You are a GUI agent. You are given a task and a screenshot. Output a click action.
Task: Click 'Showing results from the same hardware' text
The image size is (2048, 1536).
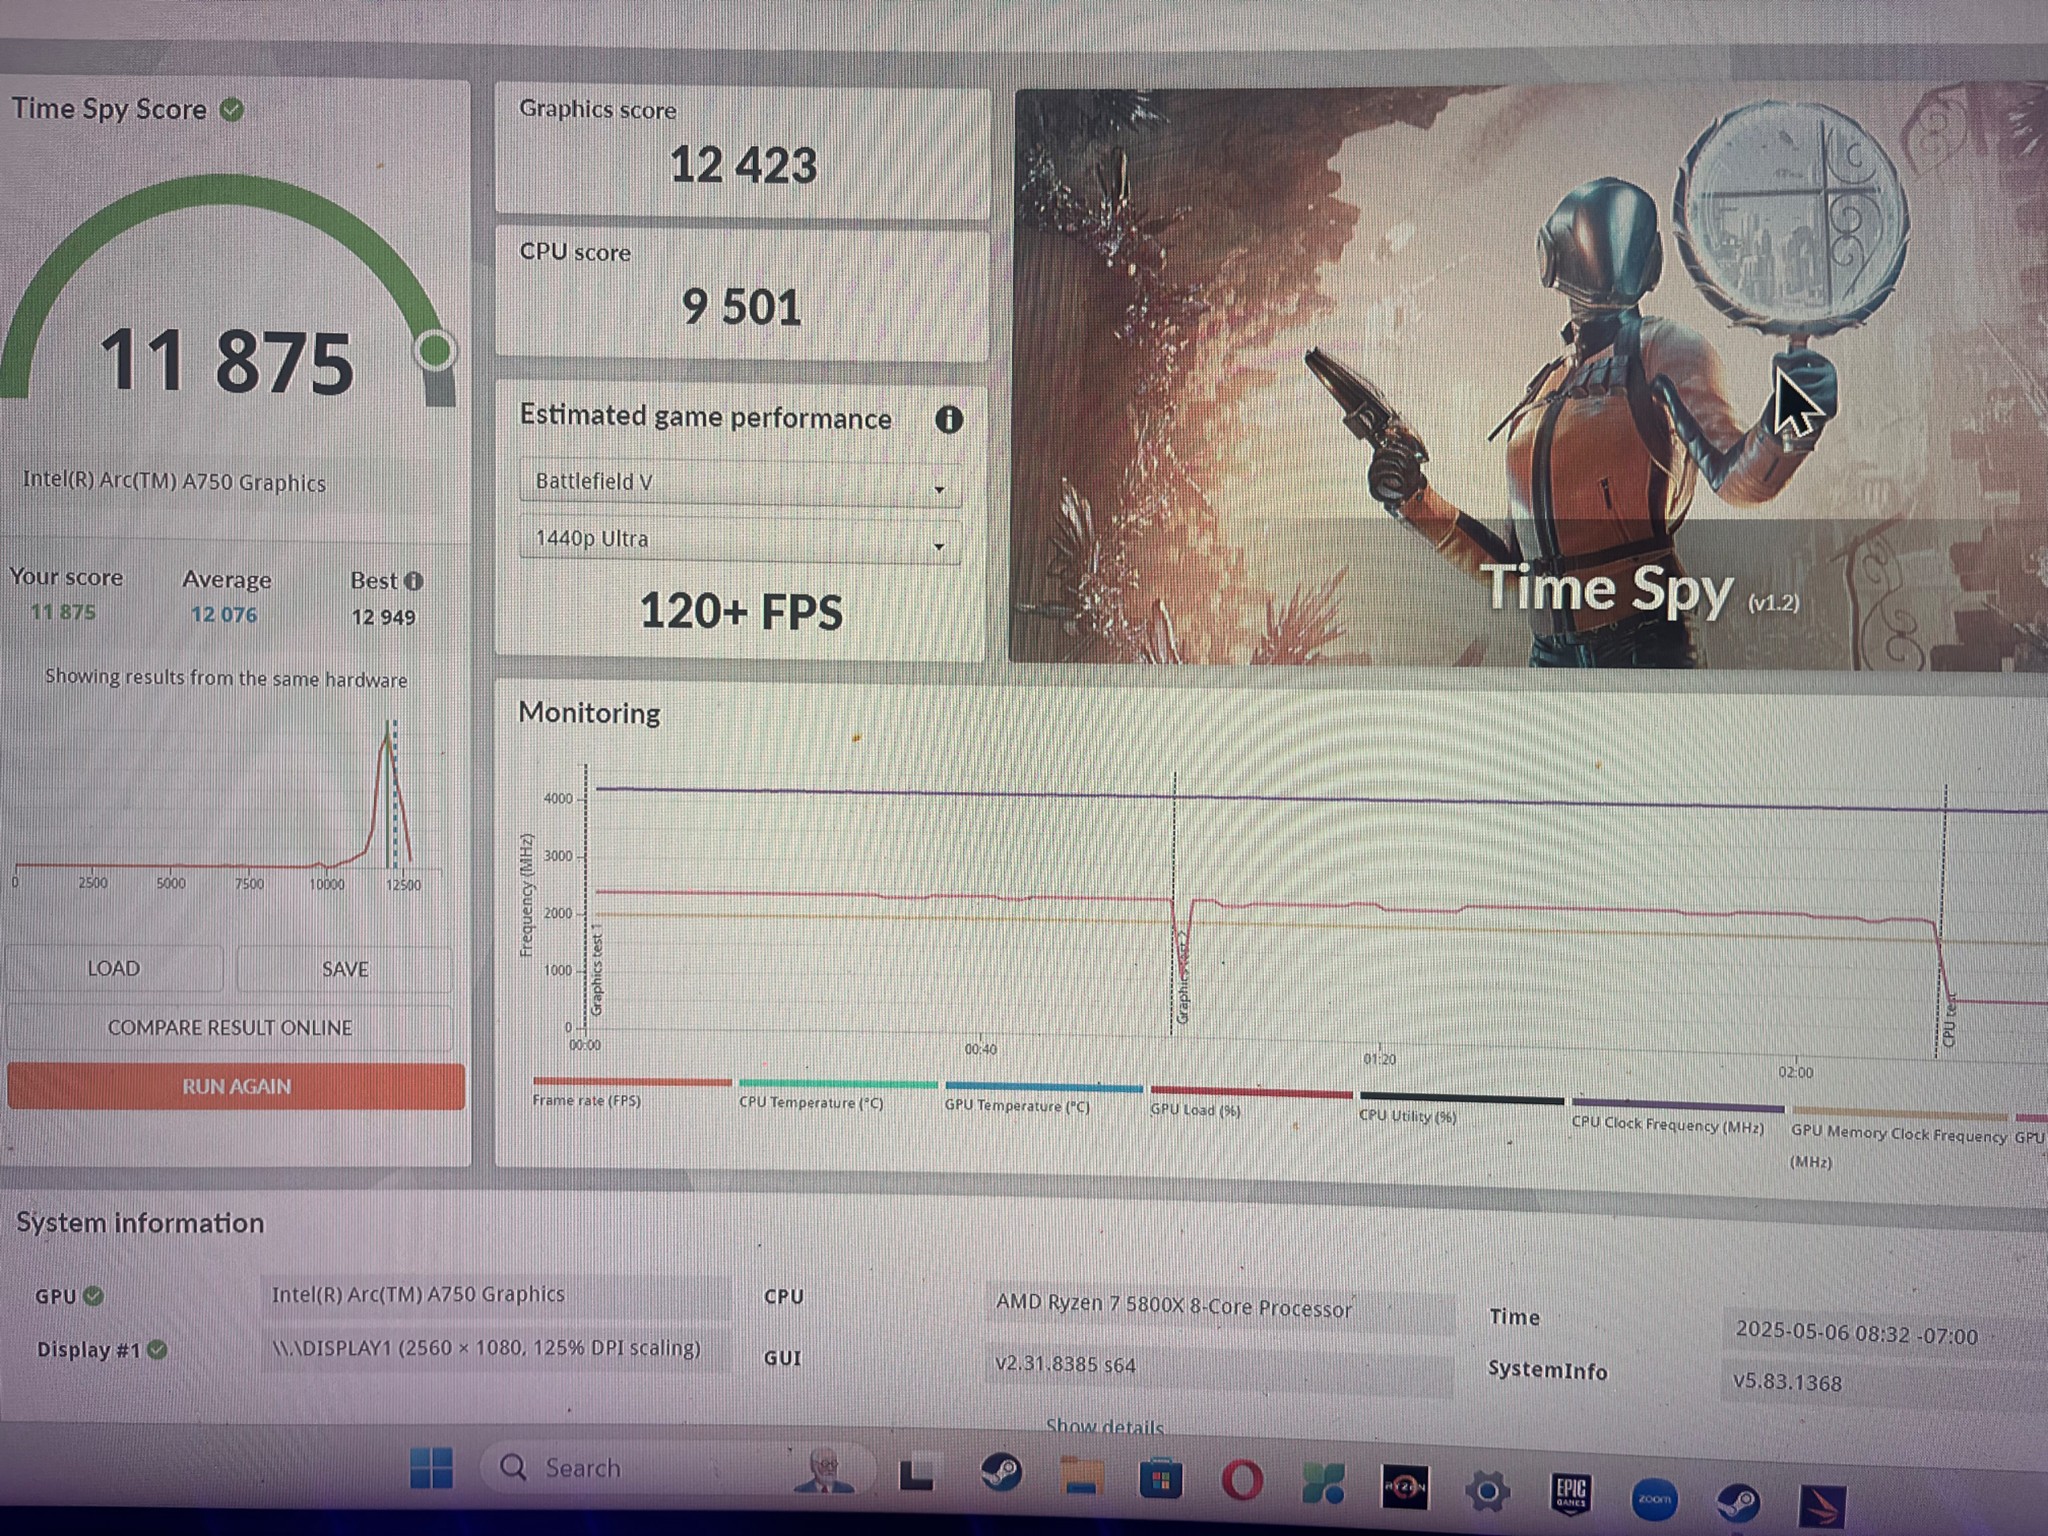coord(226,678)
